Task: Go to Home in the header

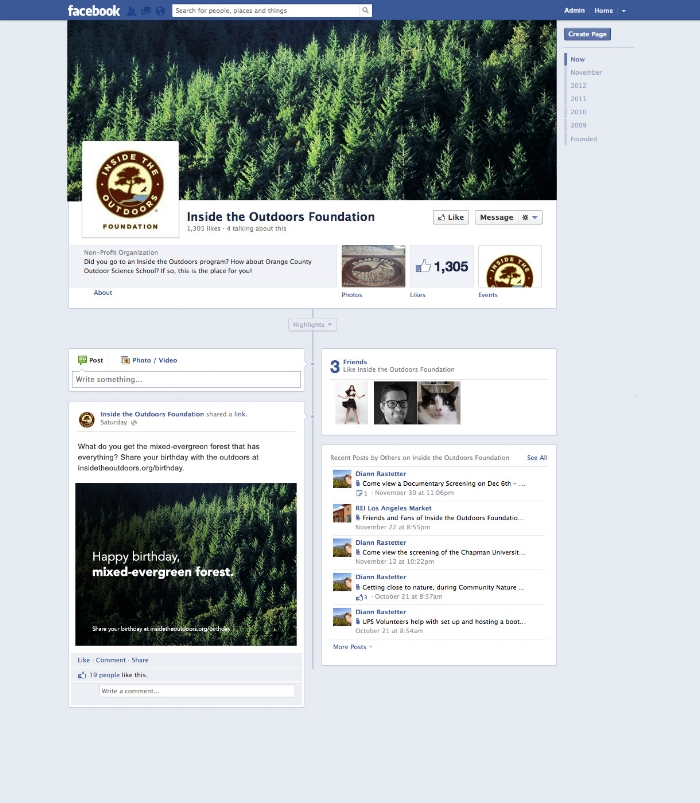Action: coord(603,11)
